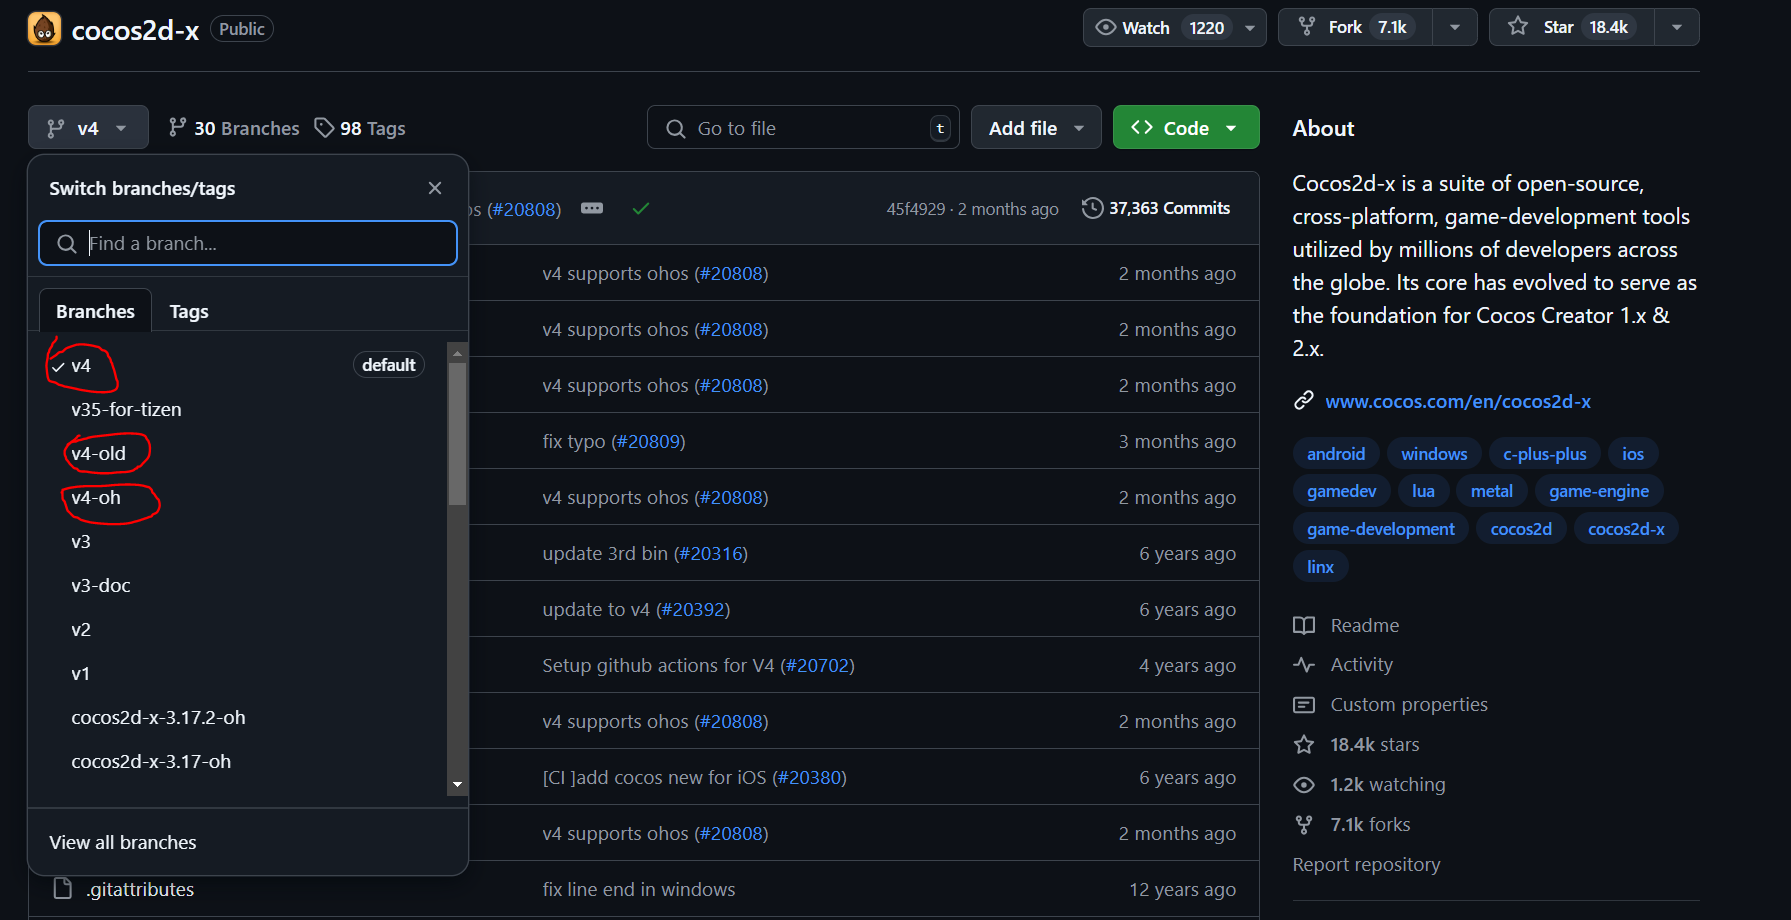
Task: Click the windows topic tag
Action: (x=1434, y=454)
